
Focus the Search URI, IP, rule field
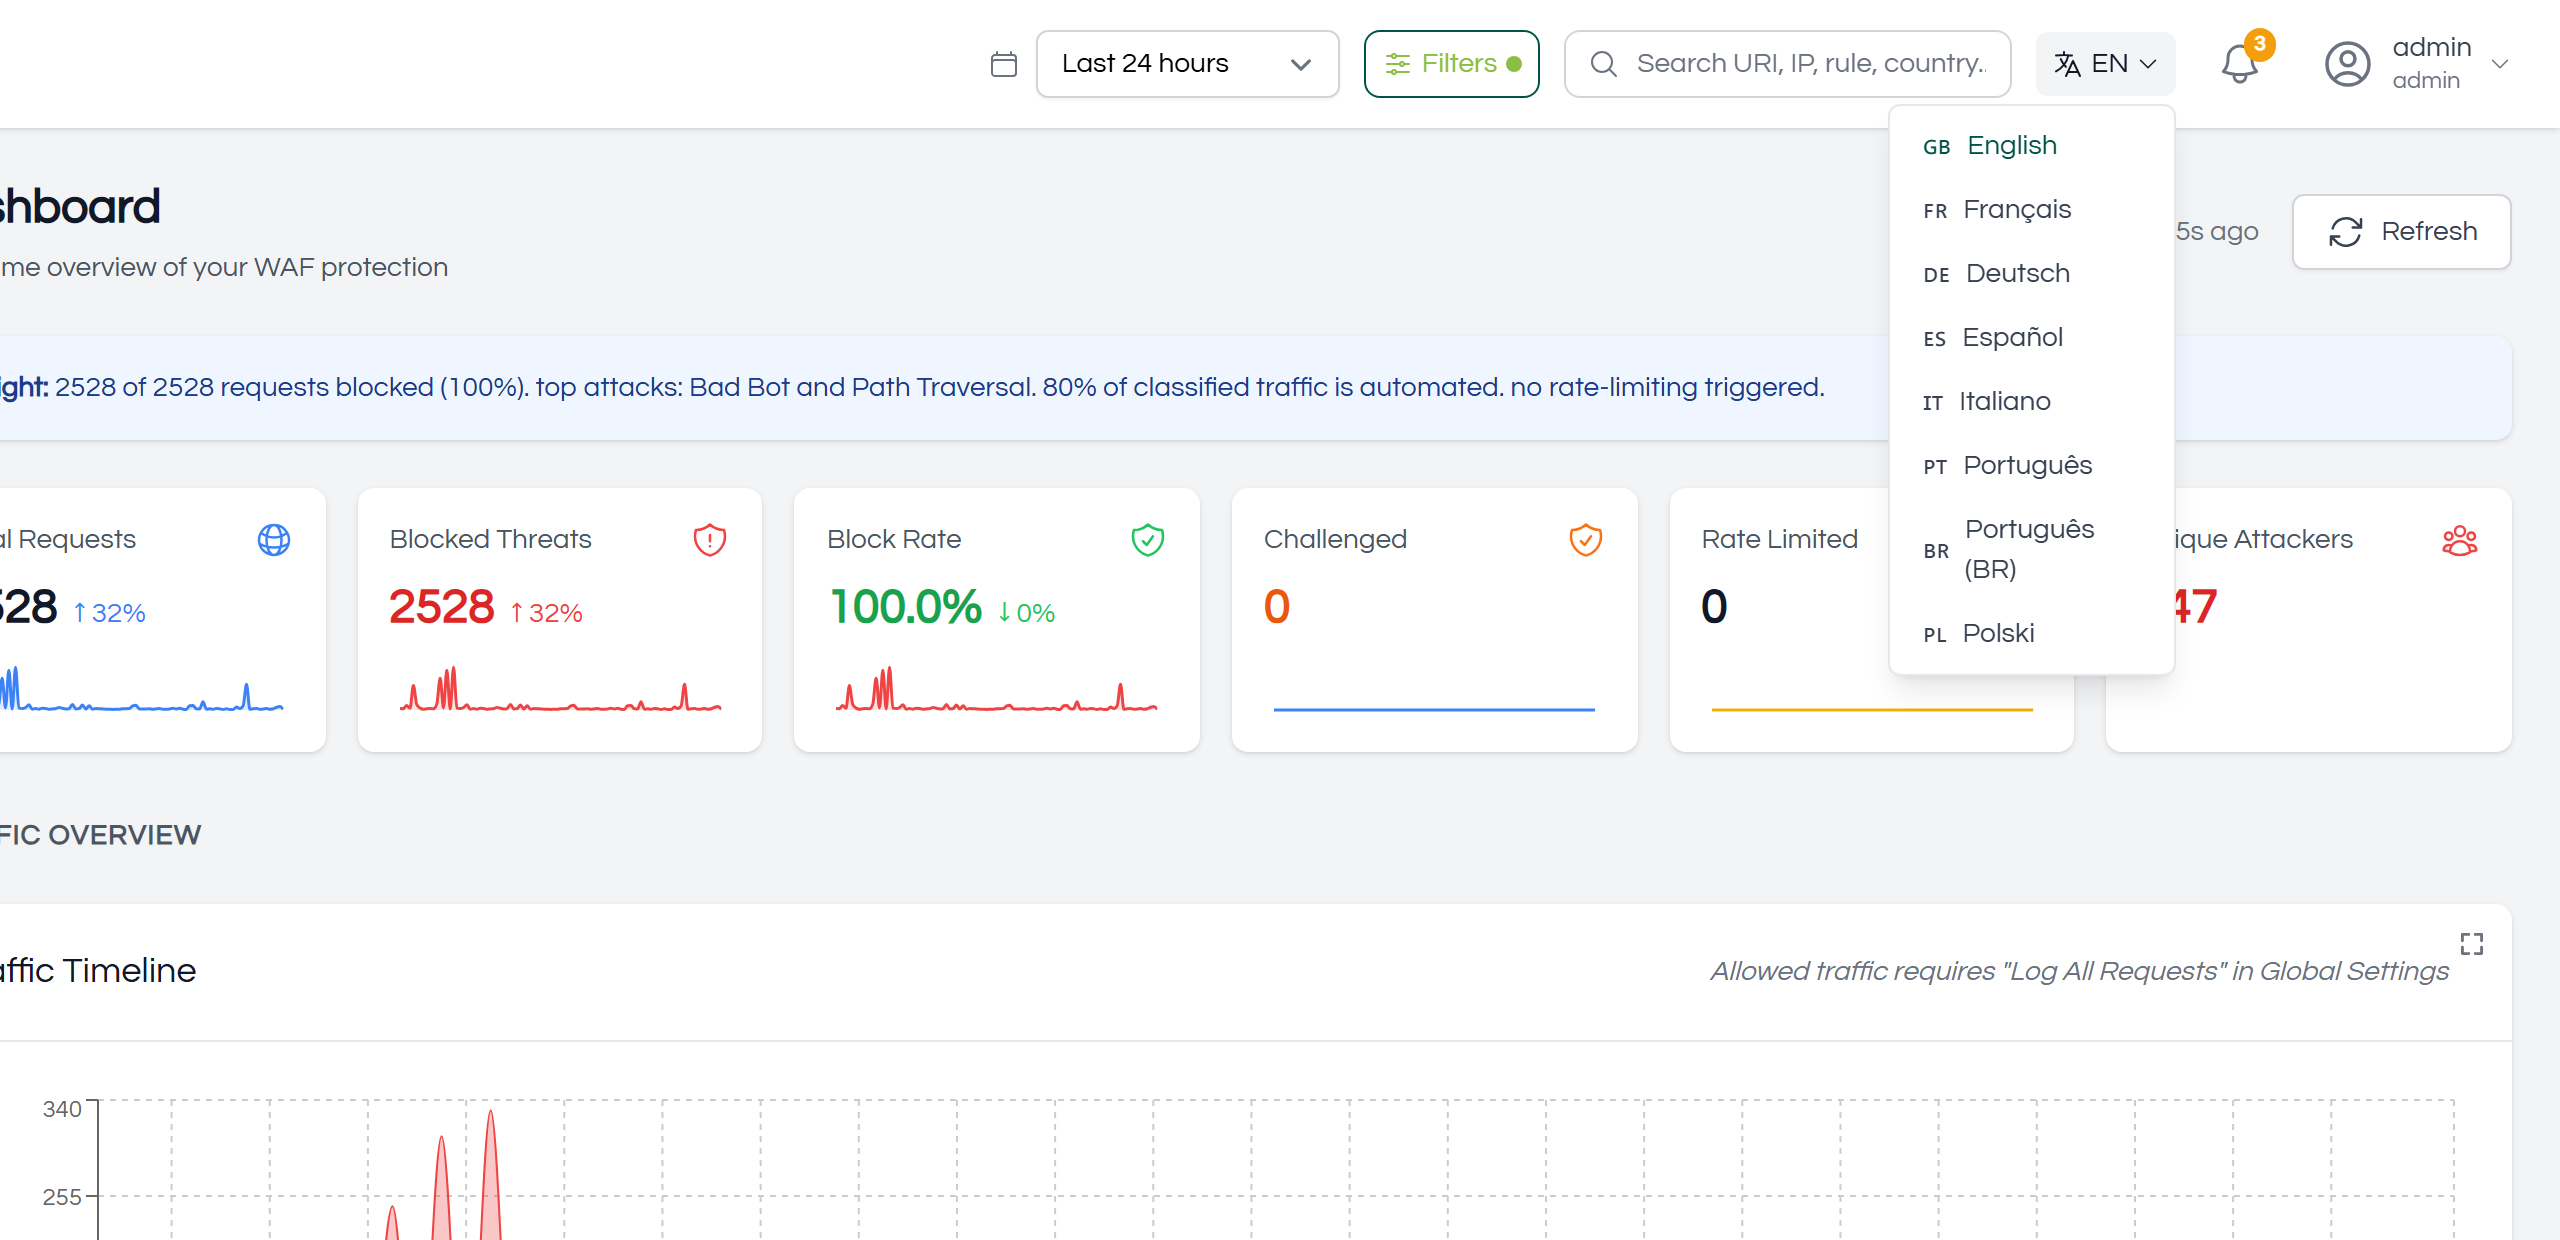(x=1787, y=64)
